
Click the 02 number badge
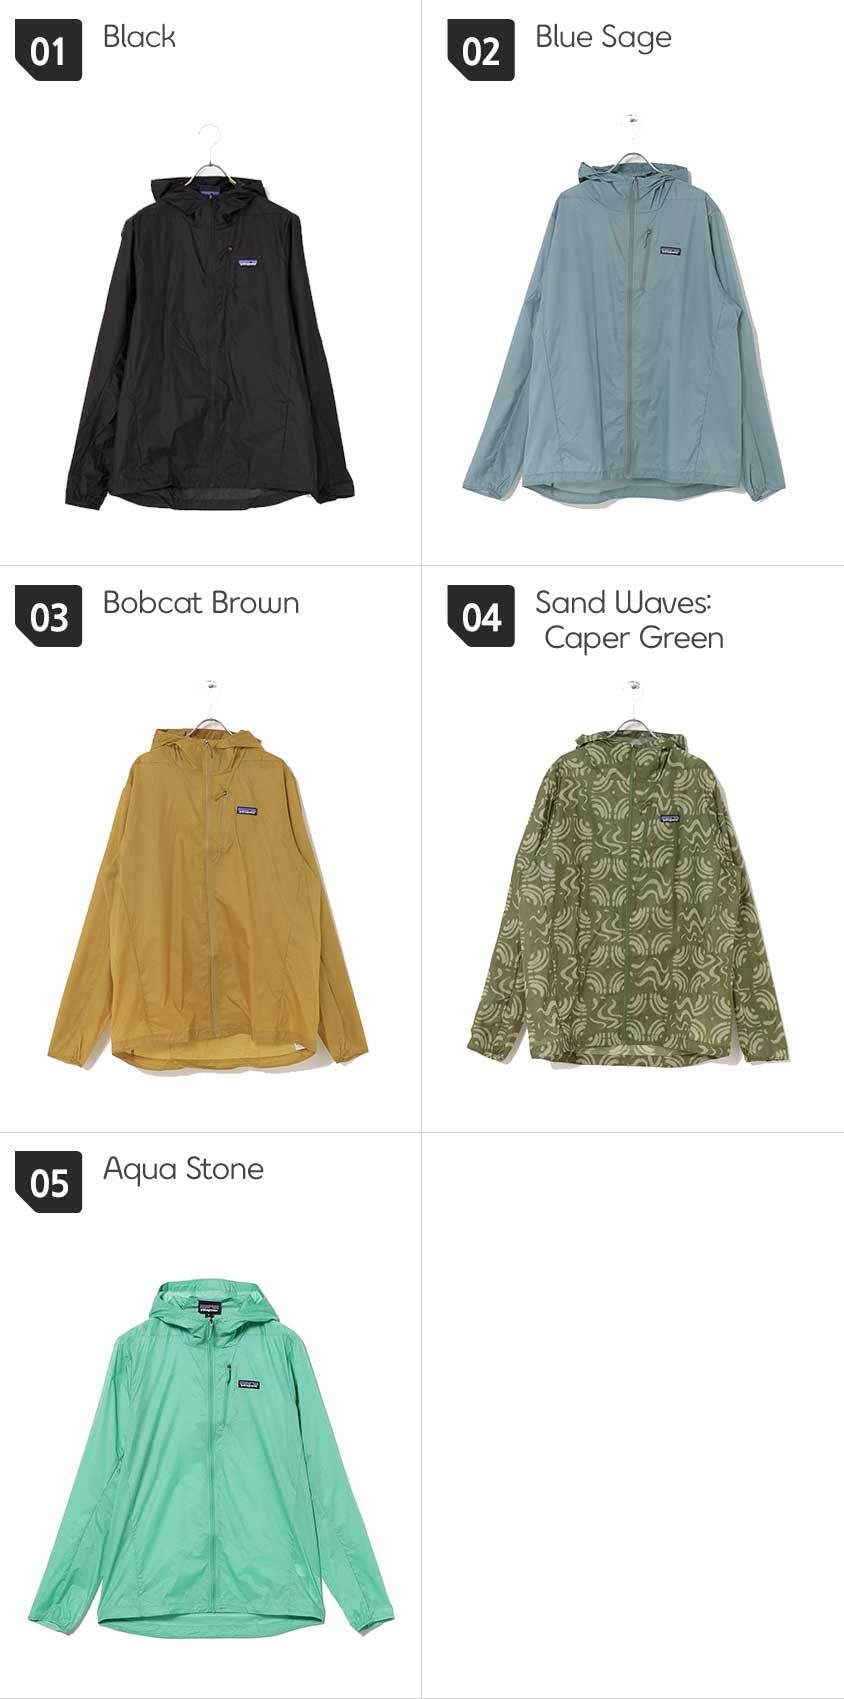click(481, 50)
